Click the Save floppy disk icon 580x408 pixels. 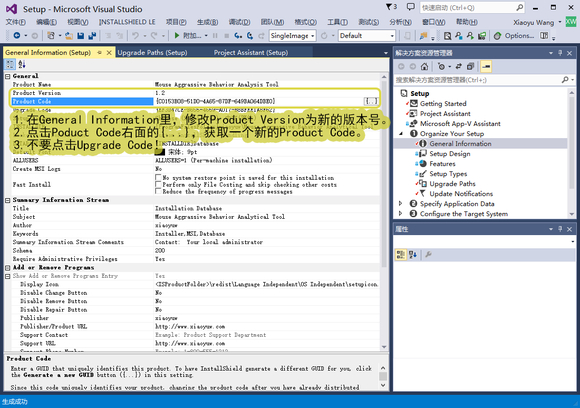(80, 36)
